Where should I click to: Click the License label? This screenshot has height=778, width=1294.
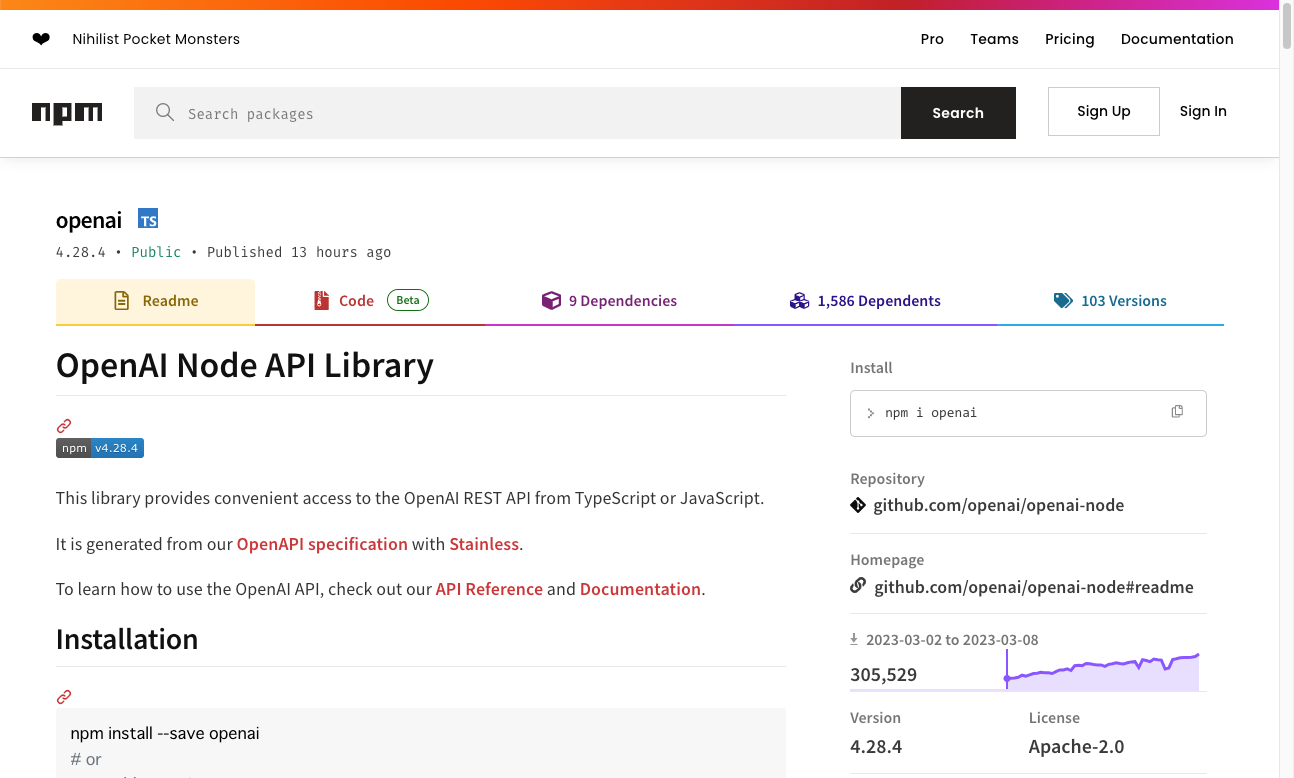point(1054,718)
